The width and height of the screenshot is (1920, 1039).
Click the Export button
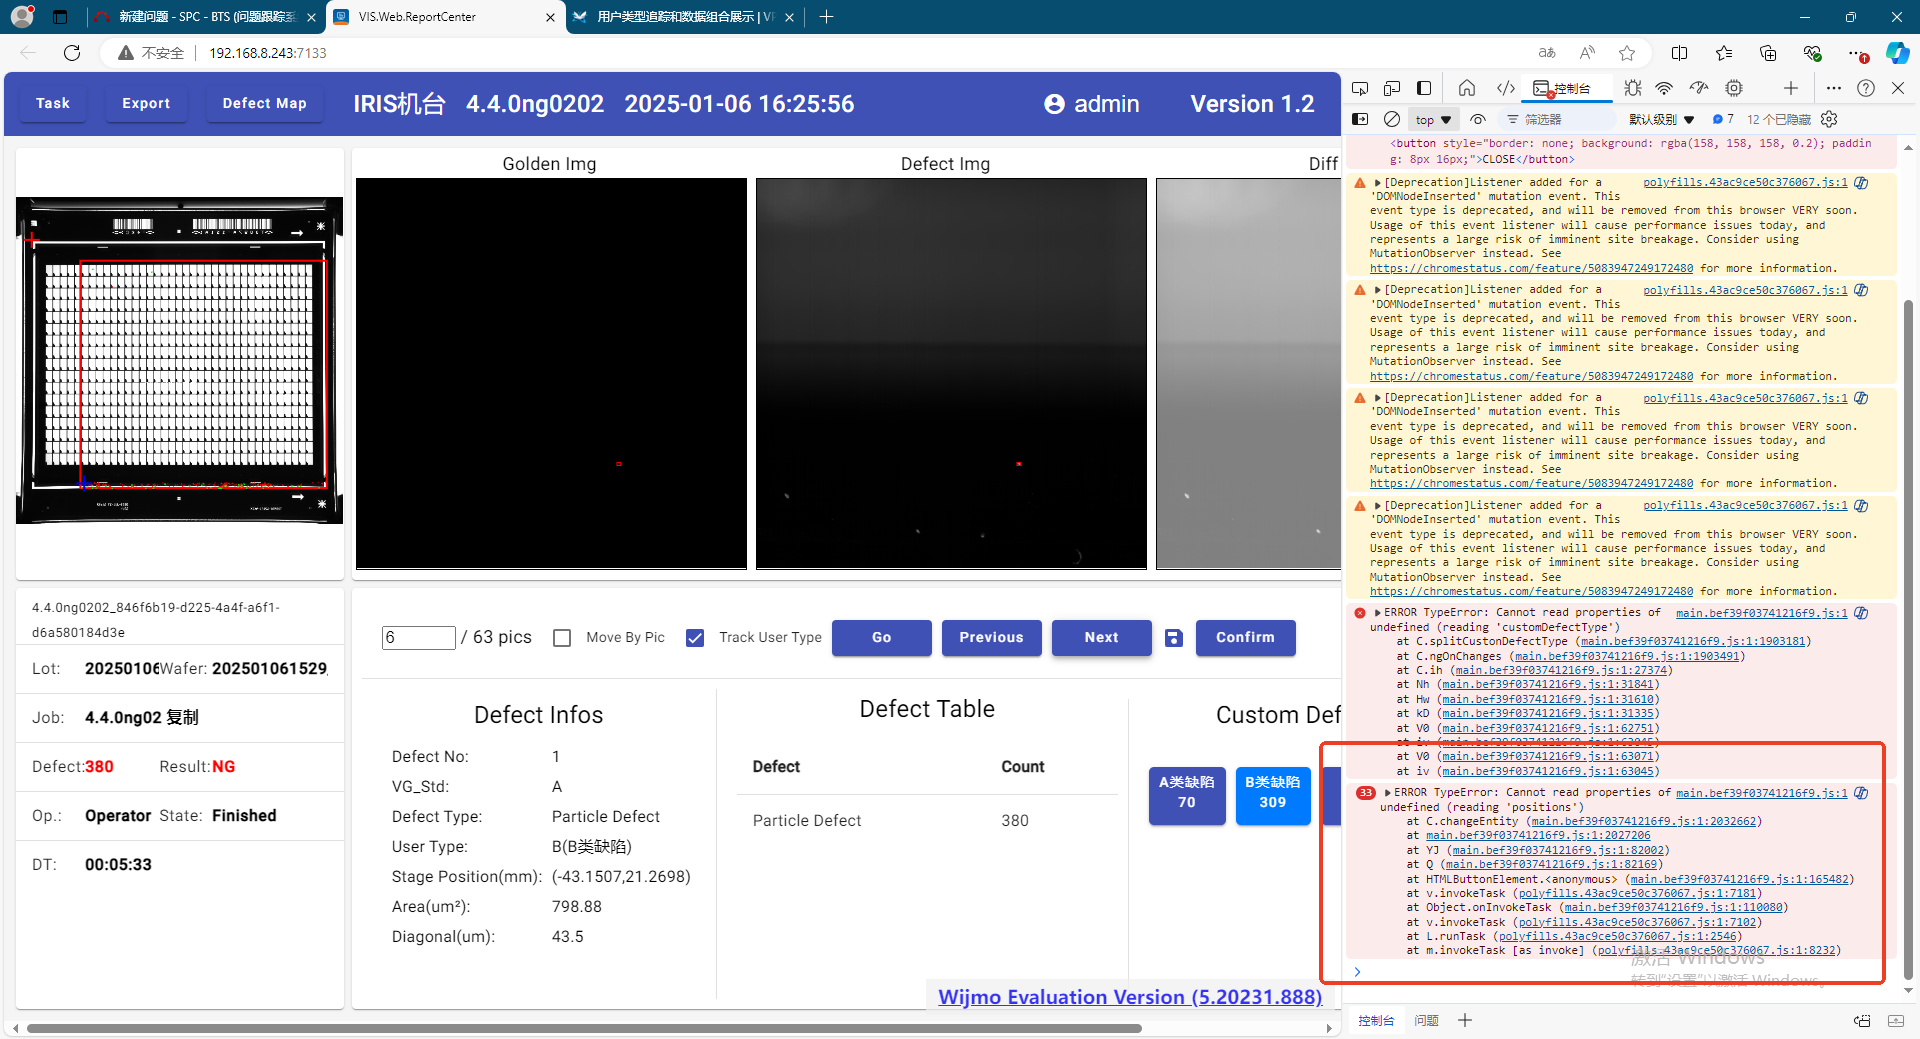point(146,104)
